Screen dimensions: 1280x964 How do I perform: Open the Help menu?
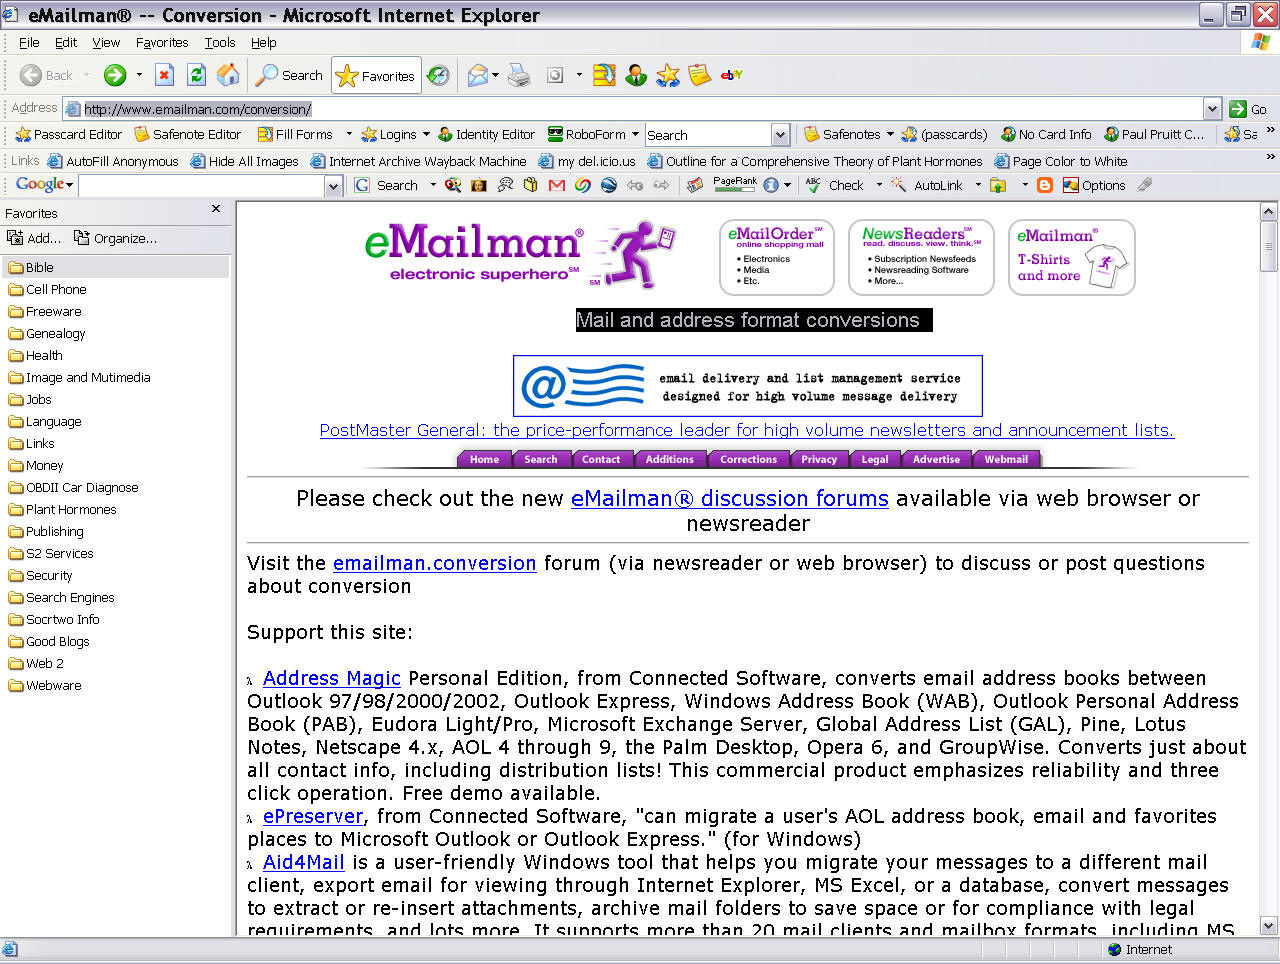point(264,42)
